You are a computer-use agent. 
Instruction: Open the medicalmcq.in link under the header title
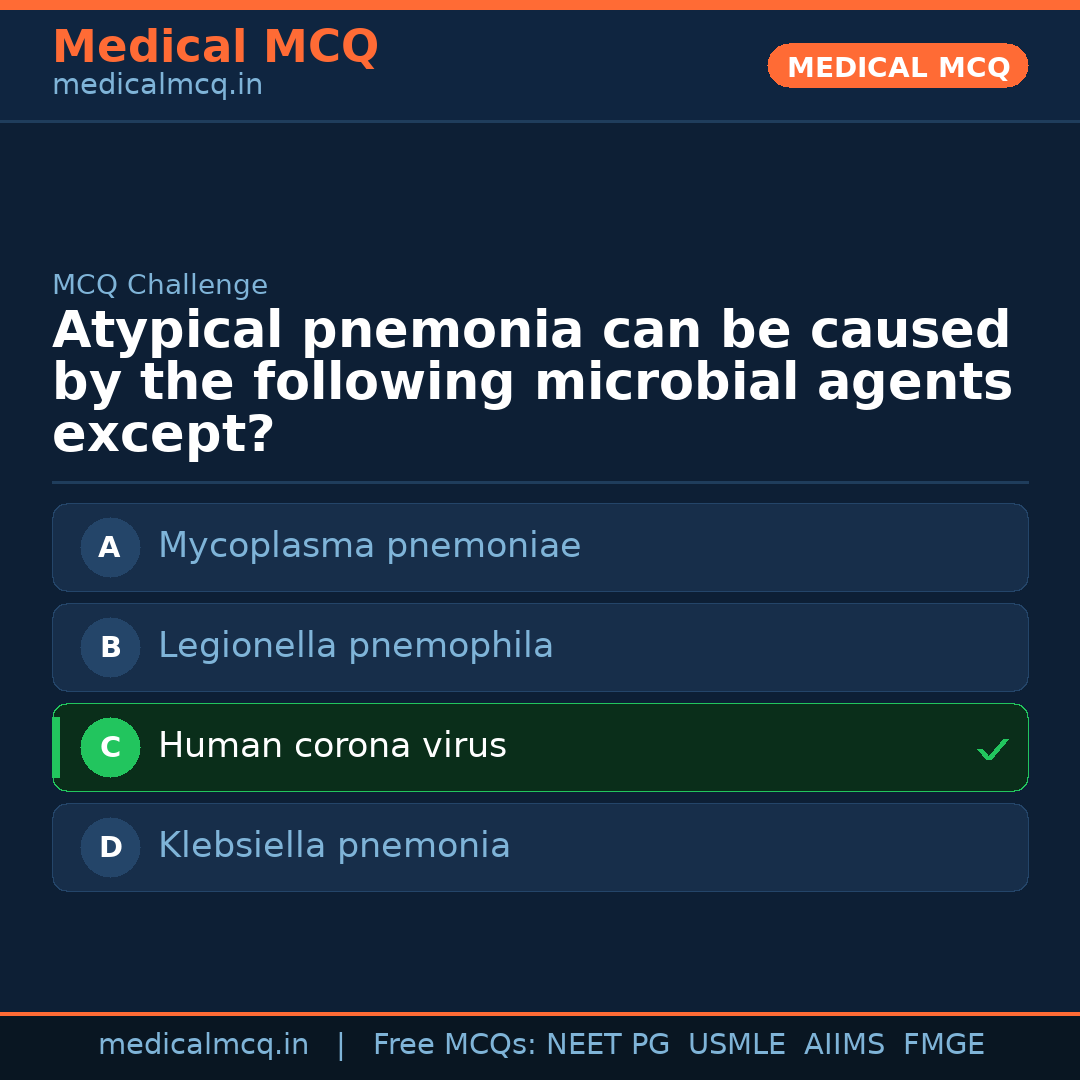tap(157, 85)
